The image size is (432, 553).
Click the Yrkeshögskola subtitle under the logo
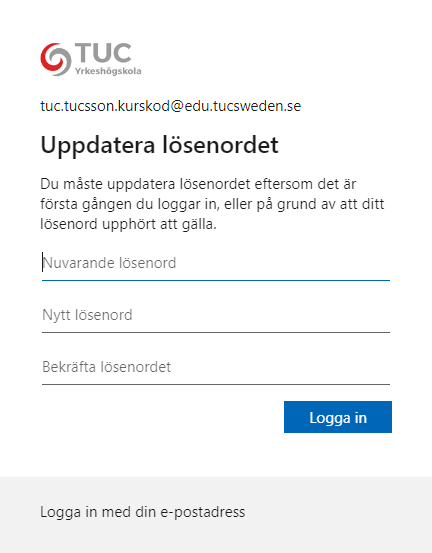click(x=108, y=71)
